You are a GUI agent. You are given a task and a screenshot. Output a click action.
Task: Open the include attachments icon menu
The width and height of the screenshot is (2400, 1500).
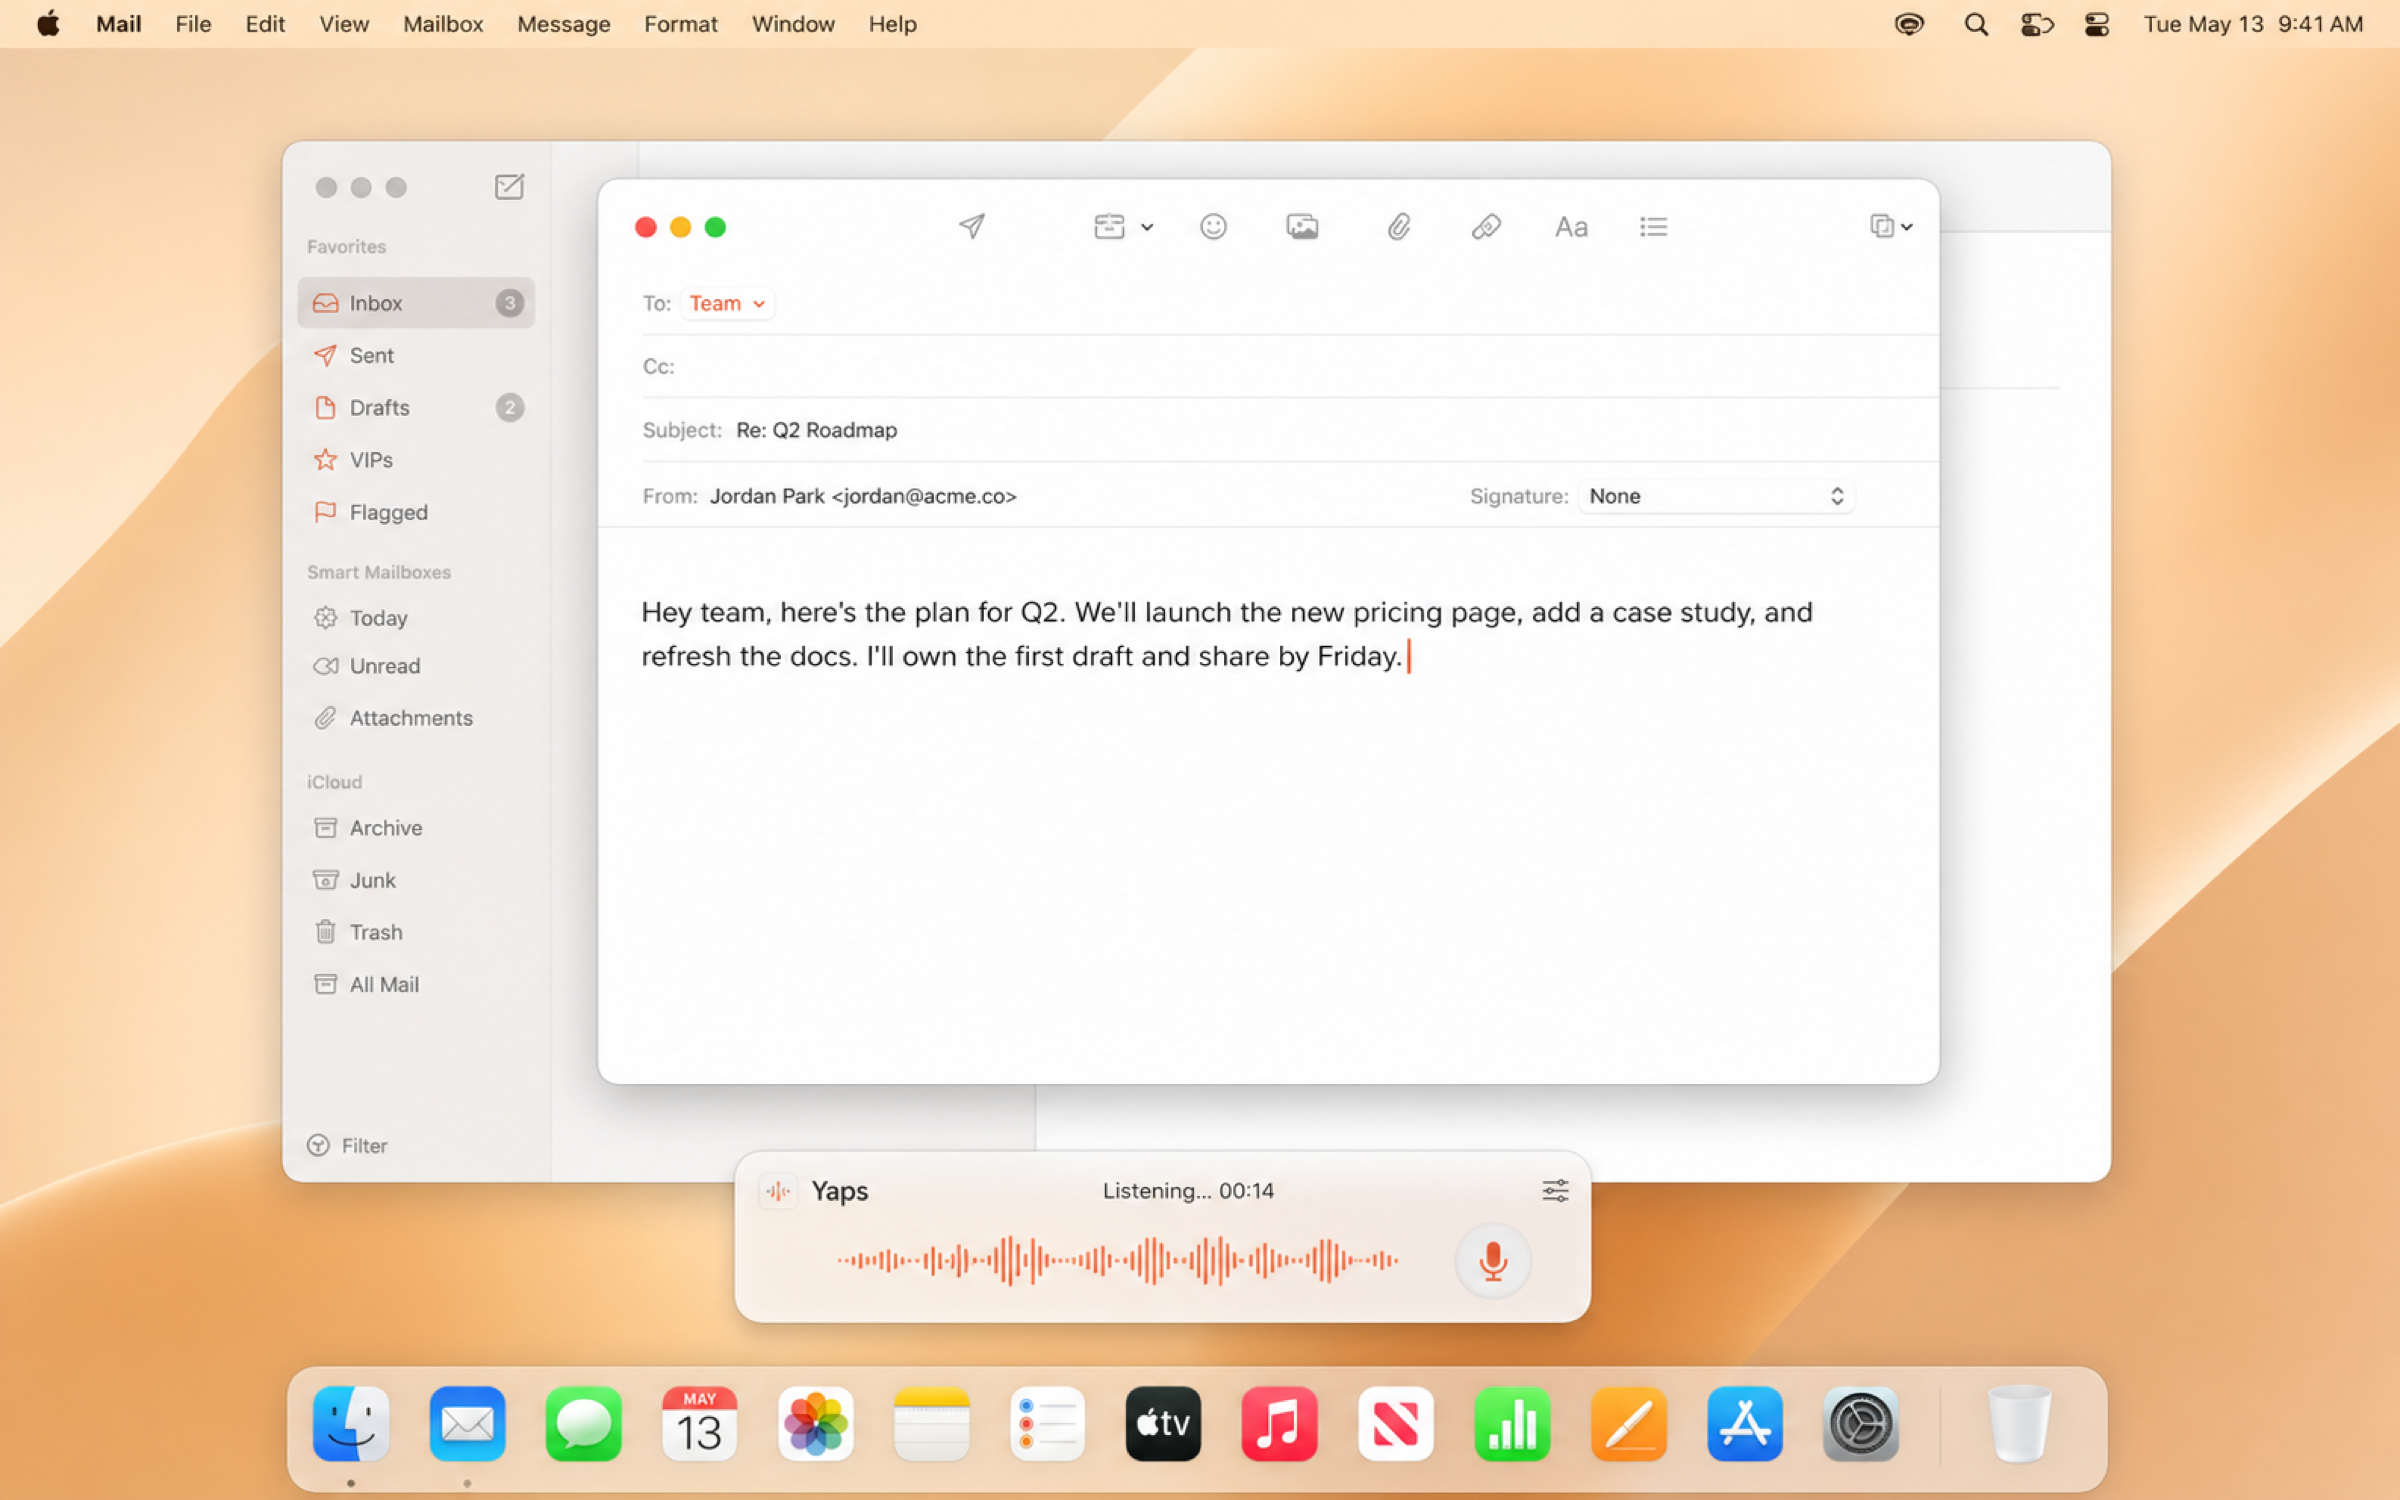(x=1890, y=226)
